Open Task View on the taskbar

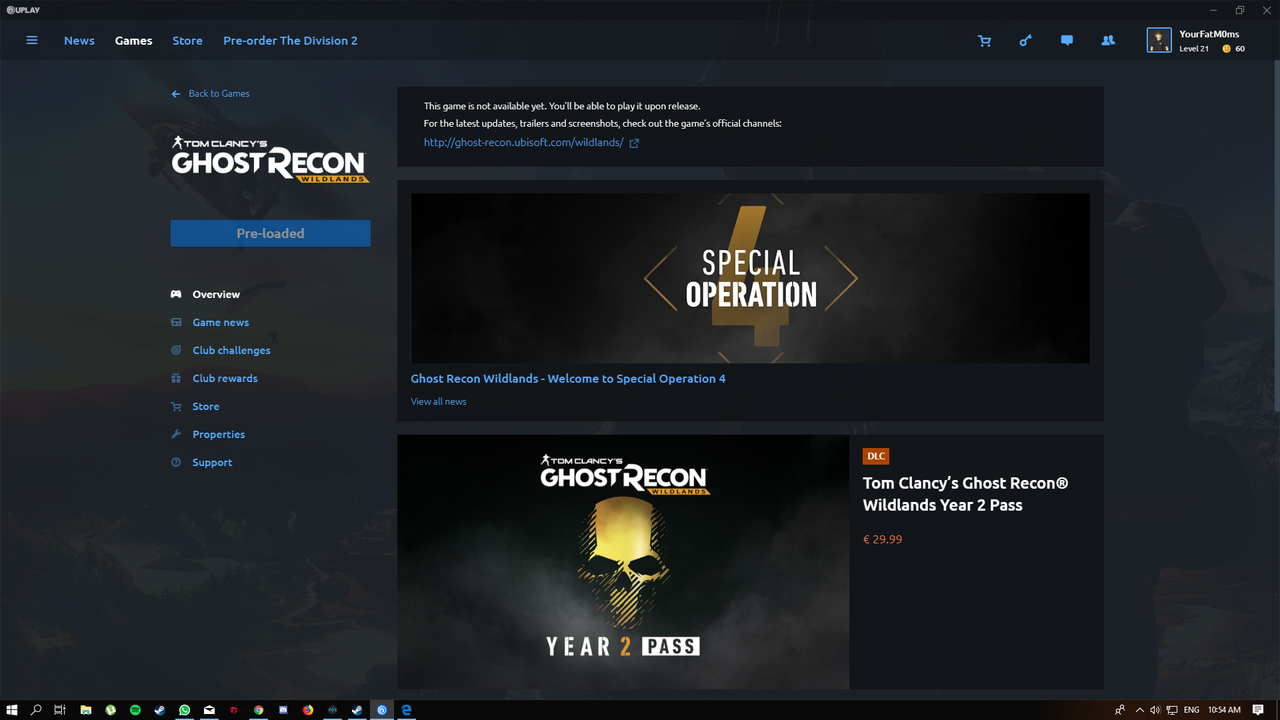[61, 710]
